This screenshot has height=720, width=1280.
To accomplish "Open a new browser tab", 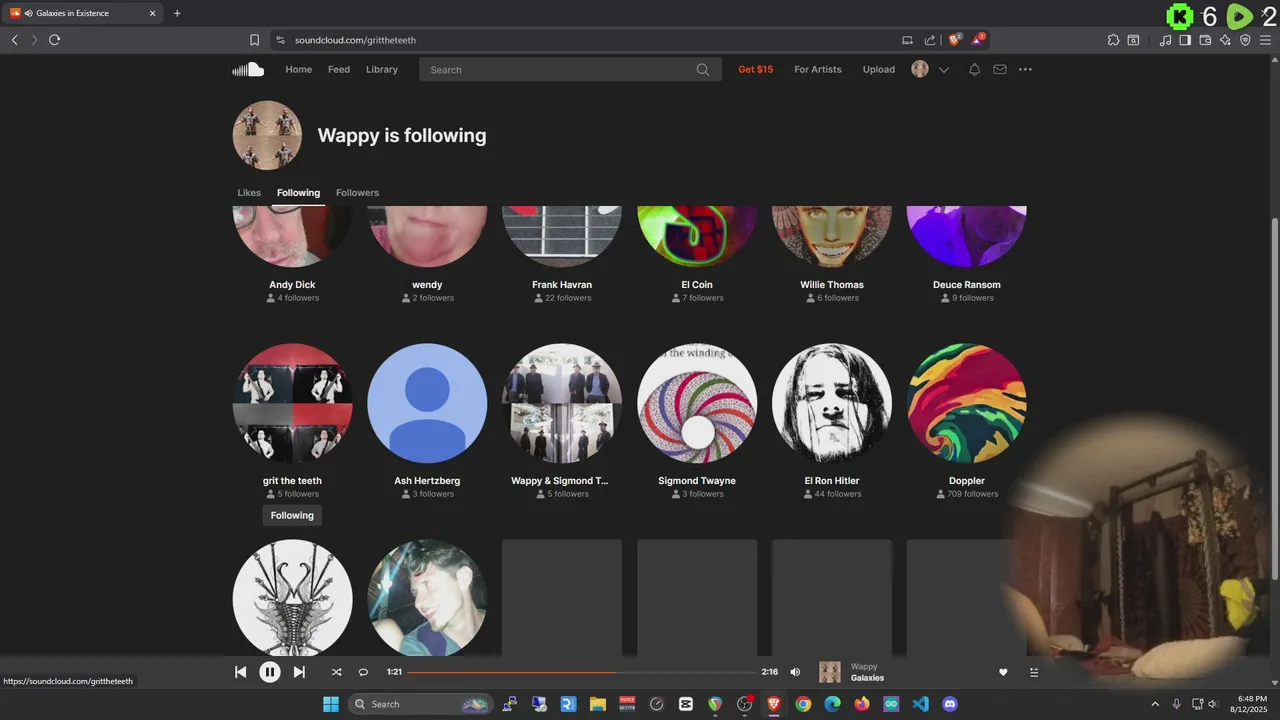I will [177, 14].
